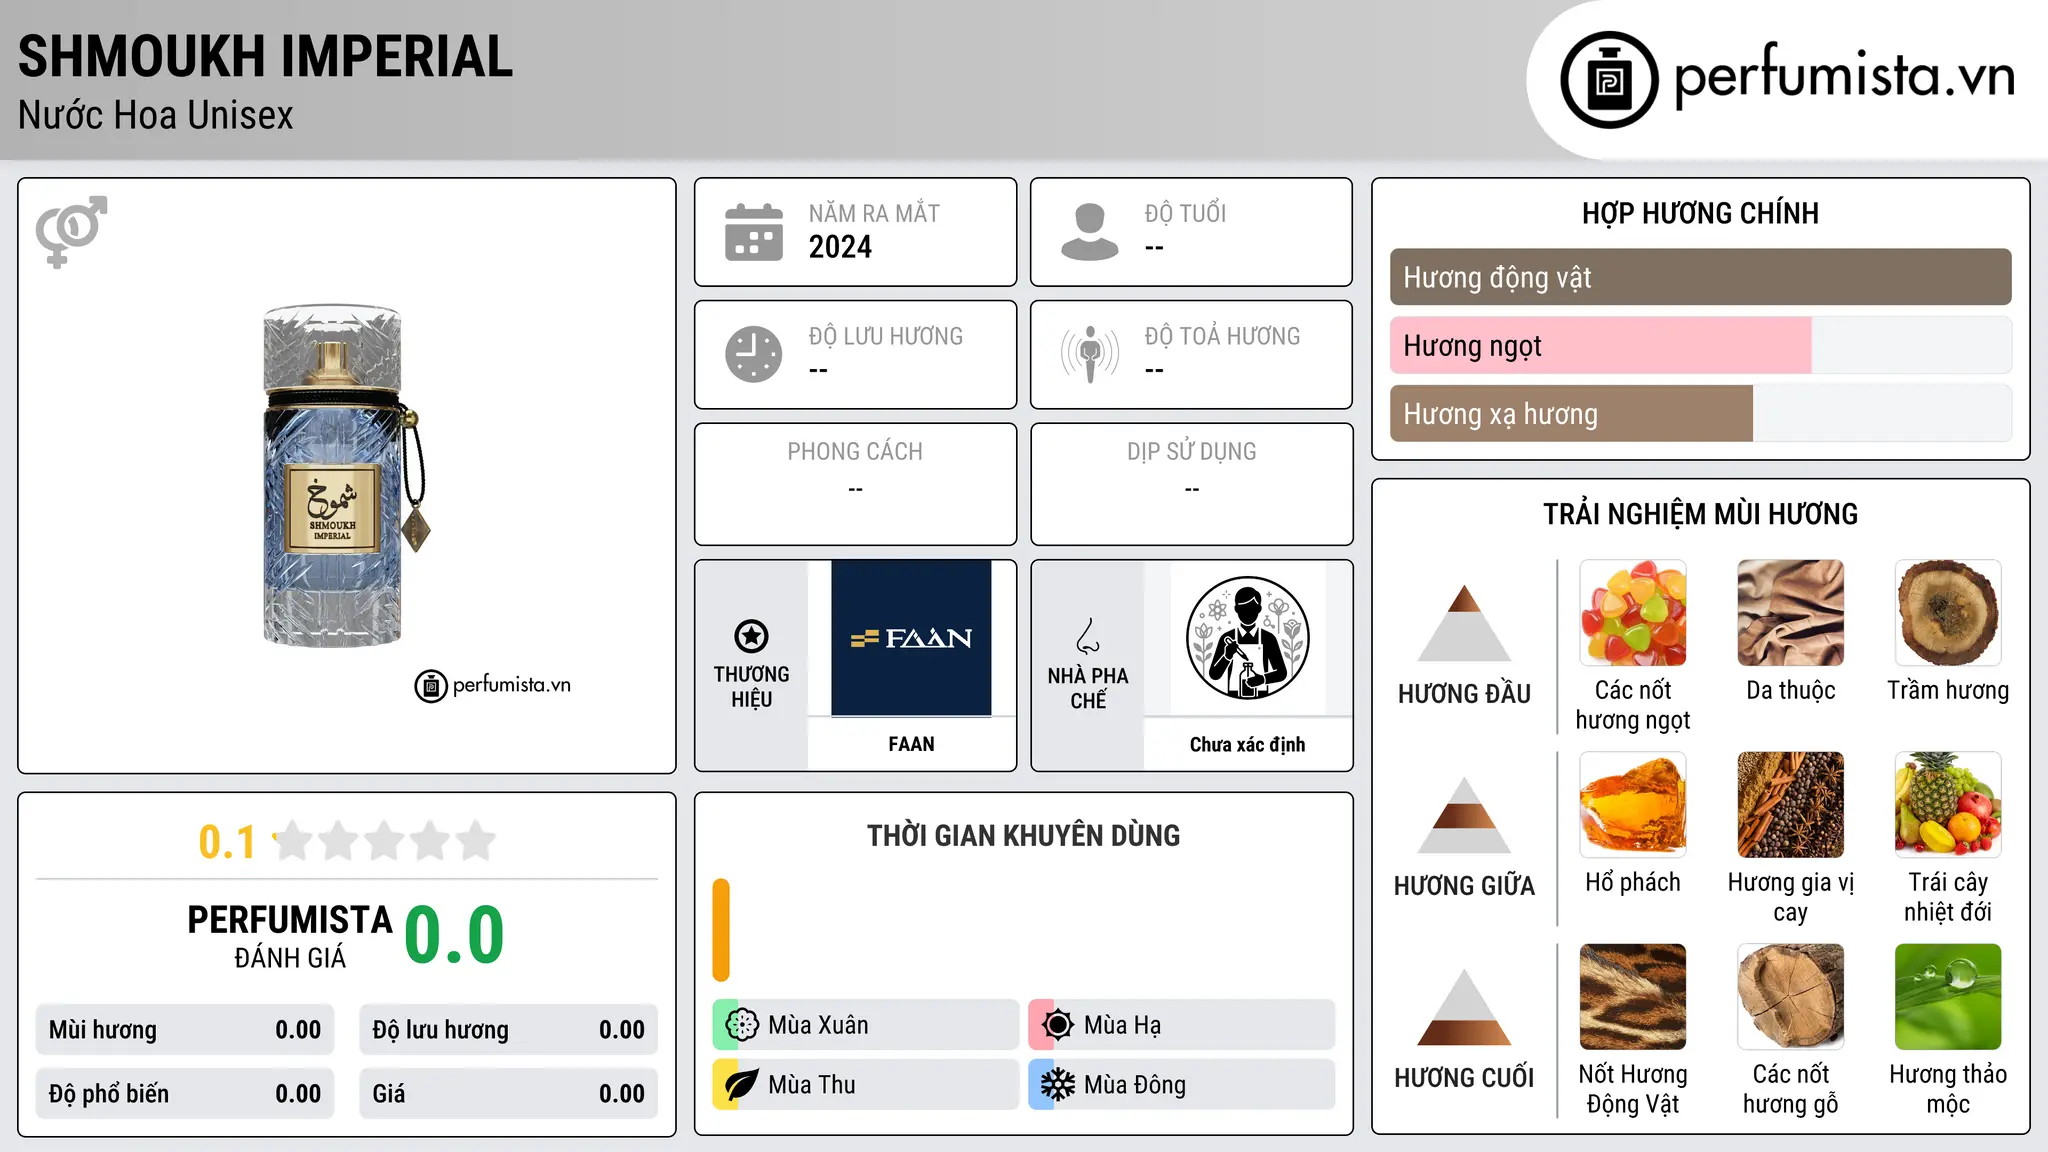Click the star badge icon above Thương hiệu
This screenshot has width=2048, height=1152.
pos(751,636)
